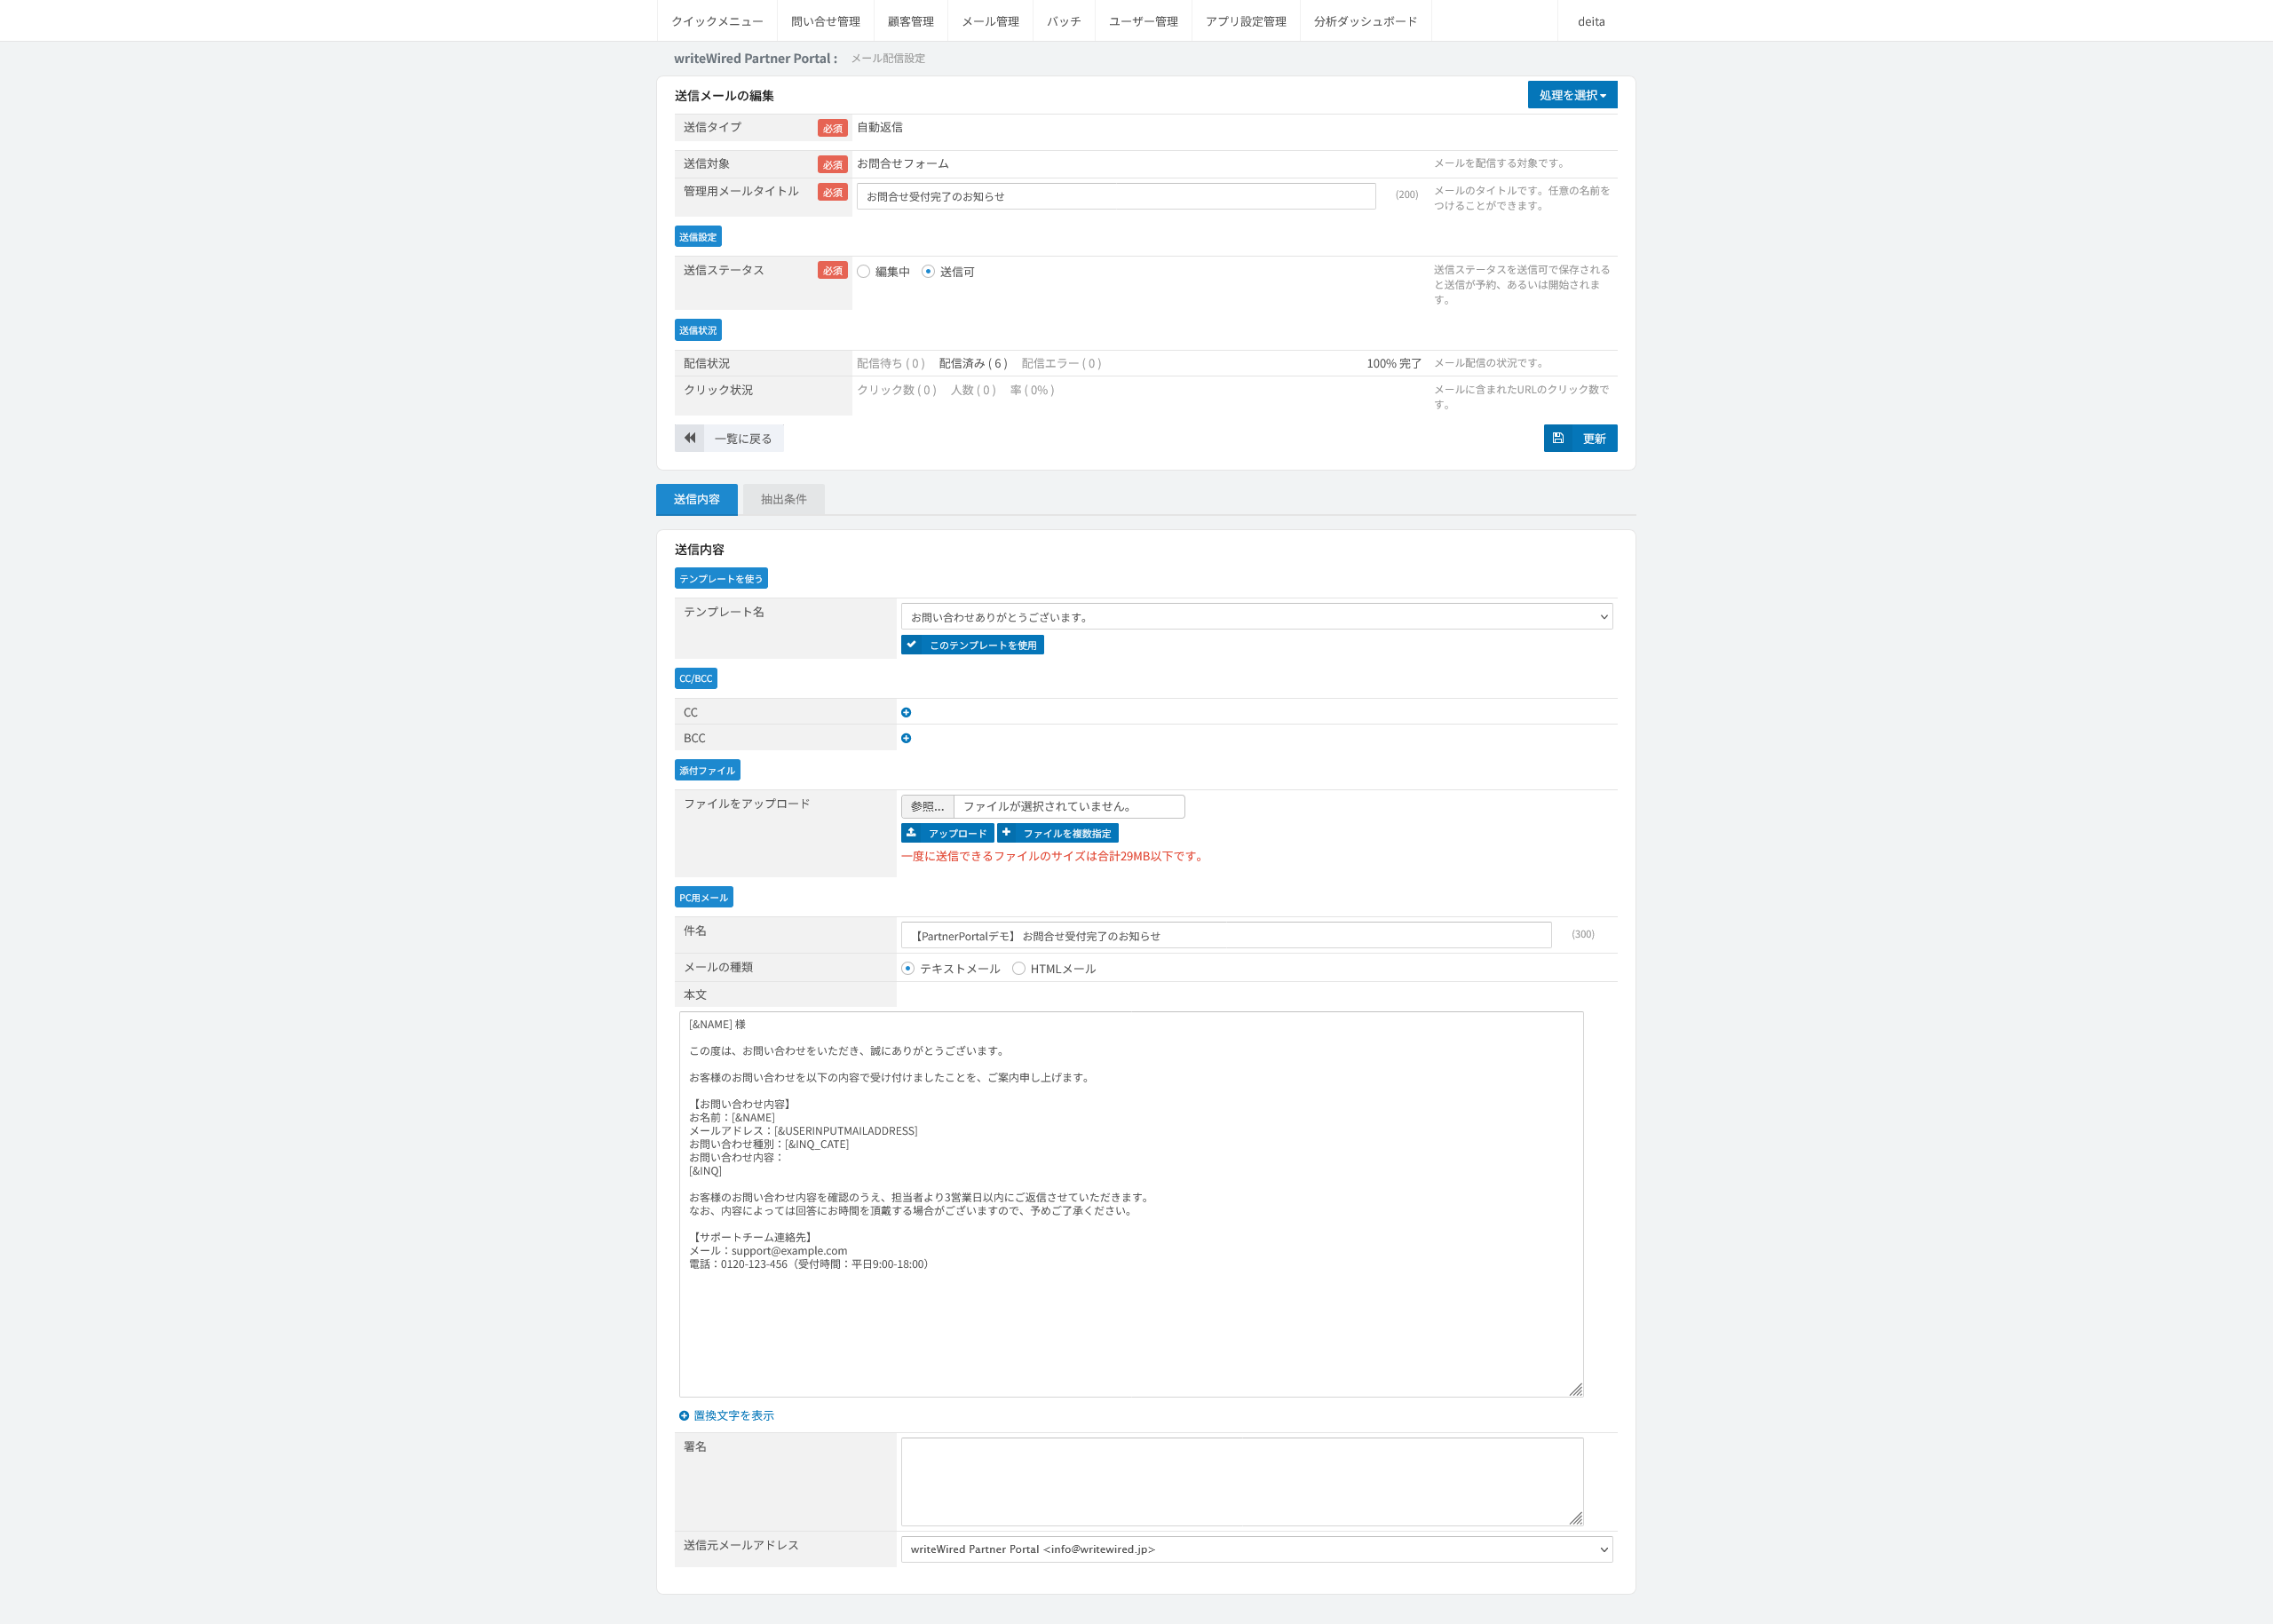Click the deita user menu

pos(1591,21)
